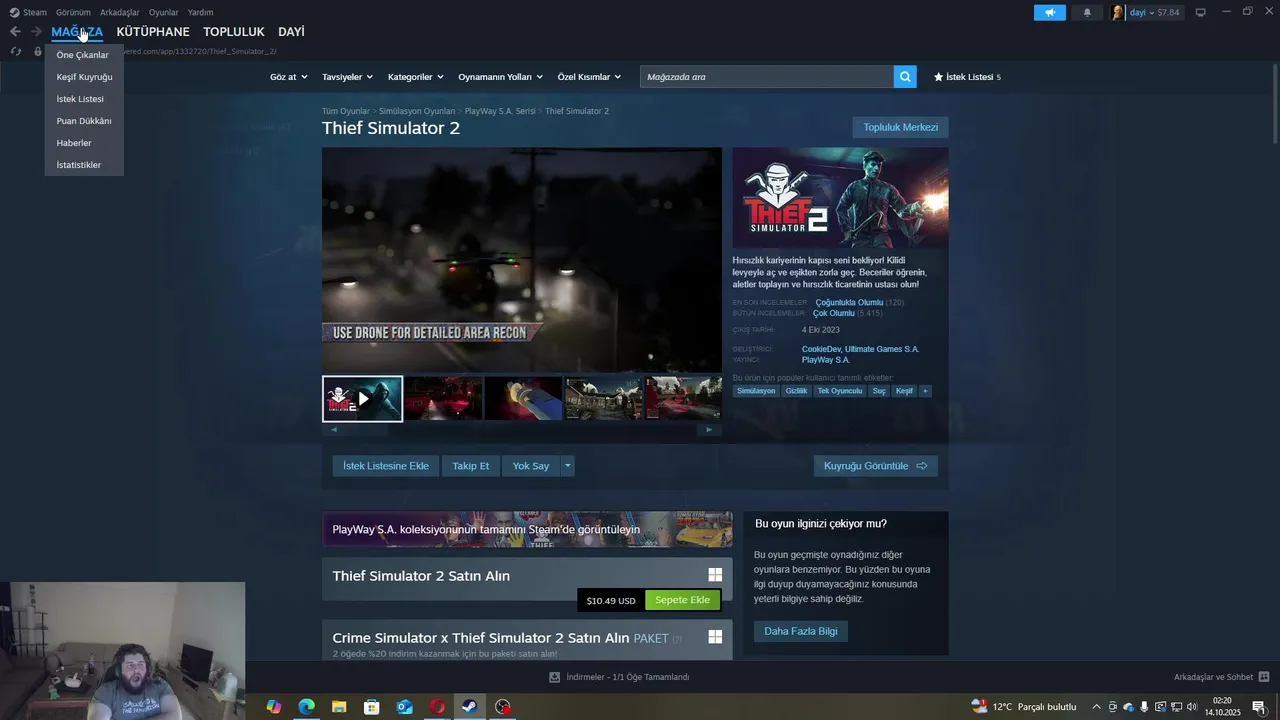Open the announcements megaphone button
The width and height of the screenshot is (1280, 720).
(1050, 13)
